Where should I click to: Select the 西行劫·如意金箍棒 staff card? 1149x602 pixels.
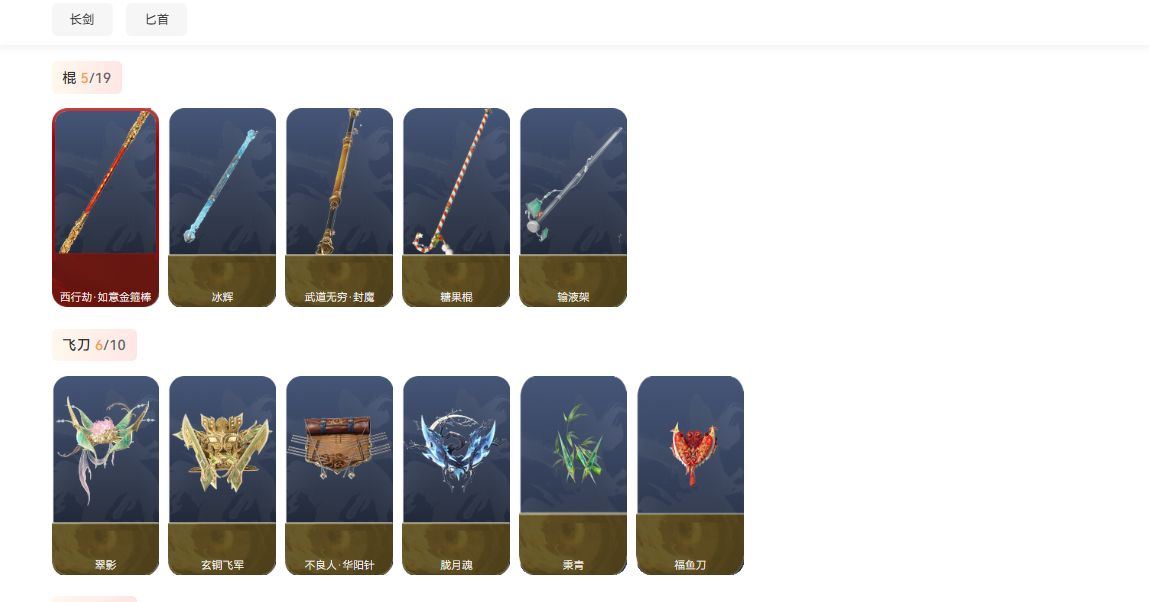pos(106,207)
